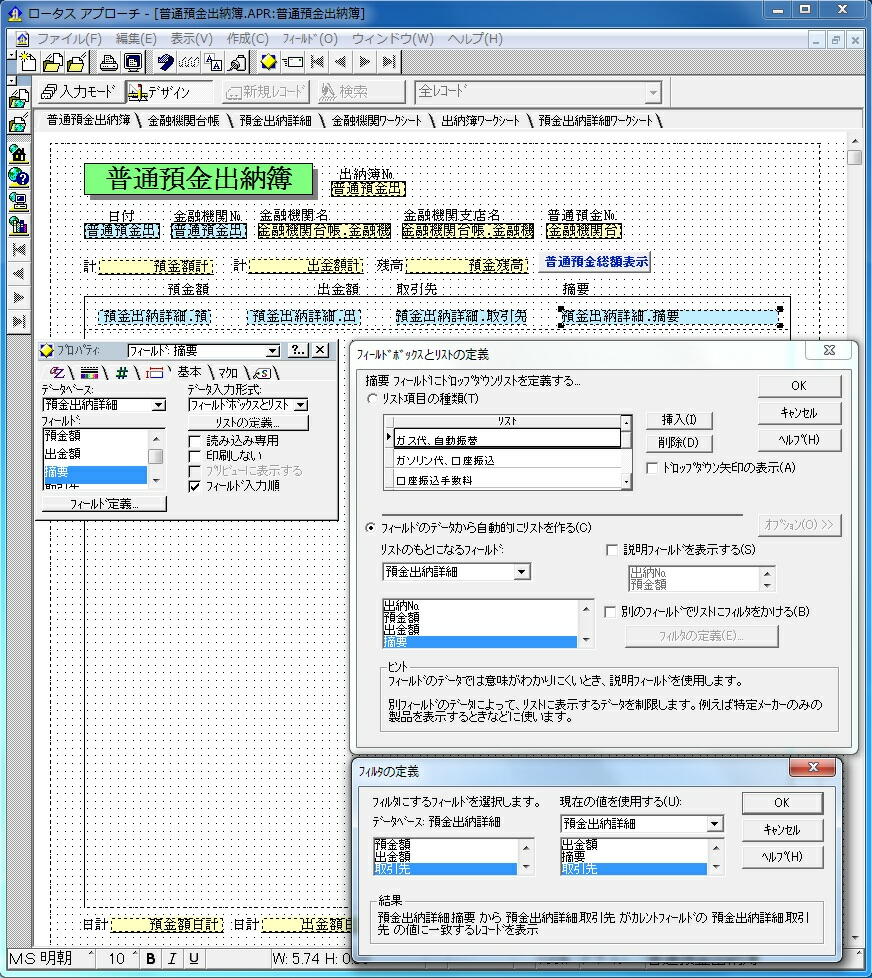Check the 説明フィールドを表示する checkbox
Image resolution: width=872 pixels, height=978 pixels.
[612, 550]
